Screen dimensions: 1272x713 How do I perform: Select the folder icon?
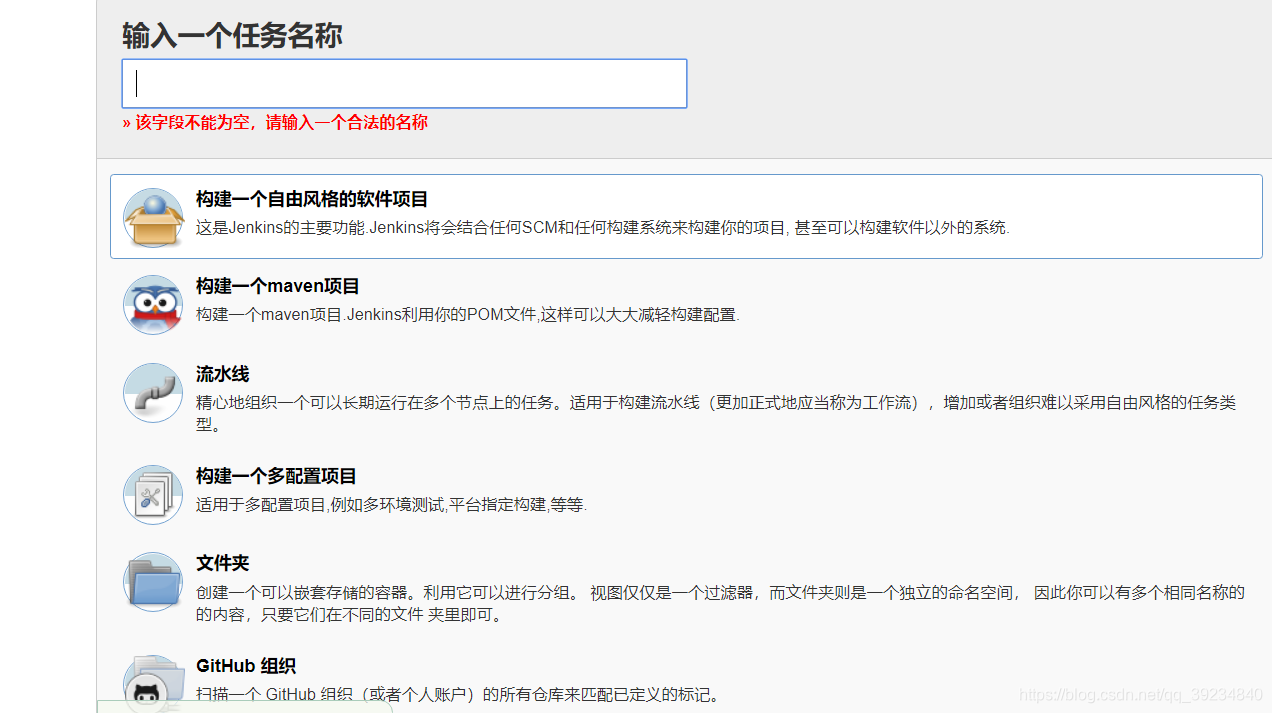pos(153,582)
